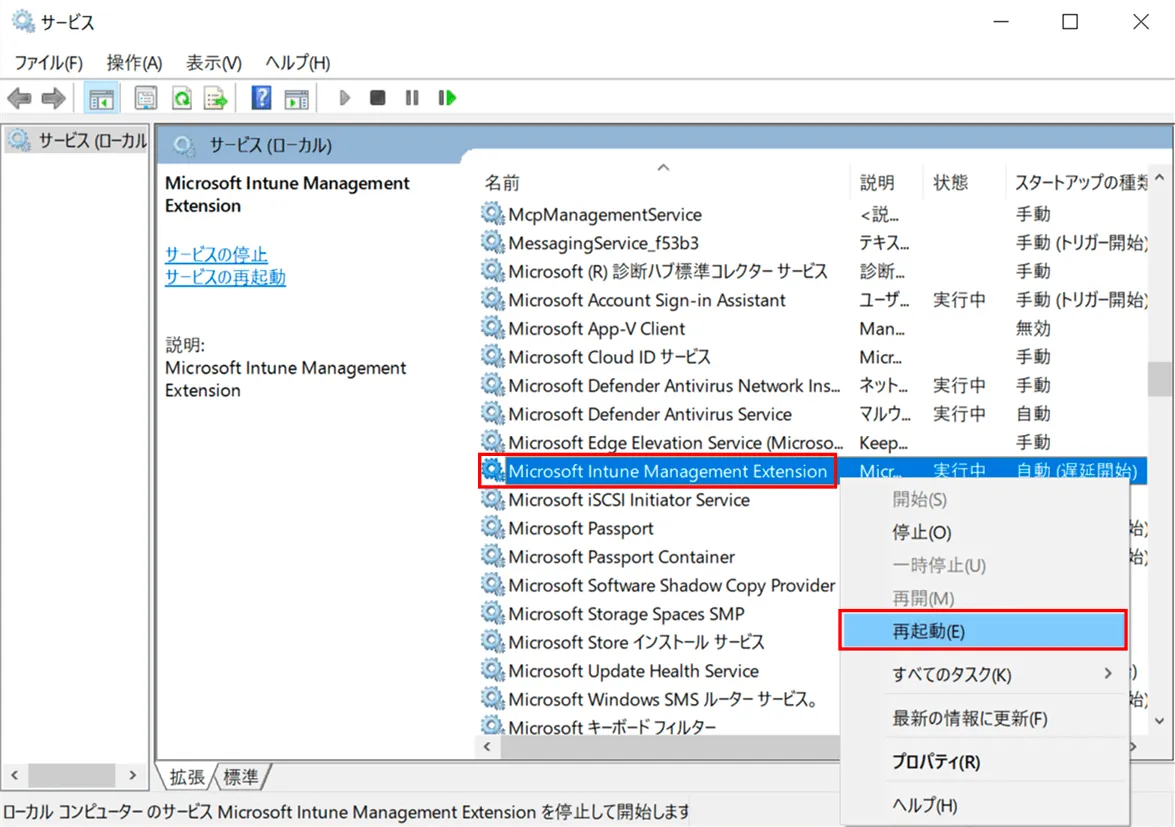Switch to the 拡張 tab
This screenshot has height=827, width=1175.
tap(187, 777)
